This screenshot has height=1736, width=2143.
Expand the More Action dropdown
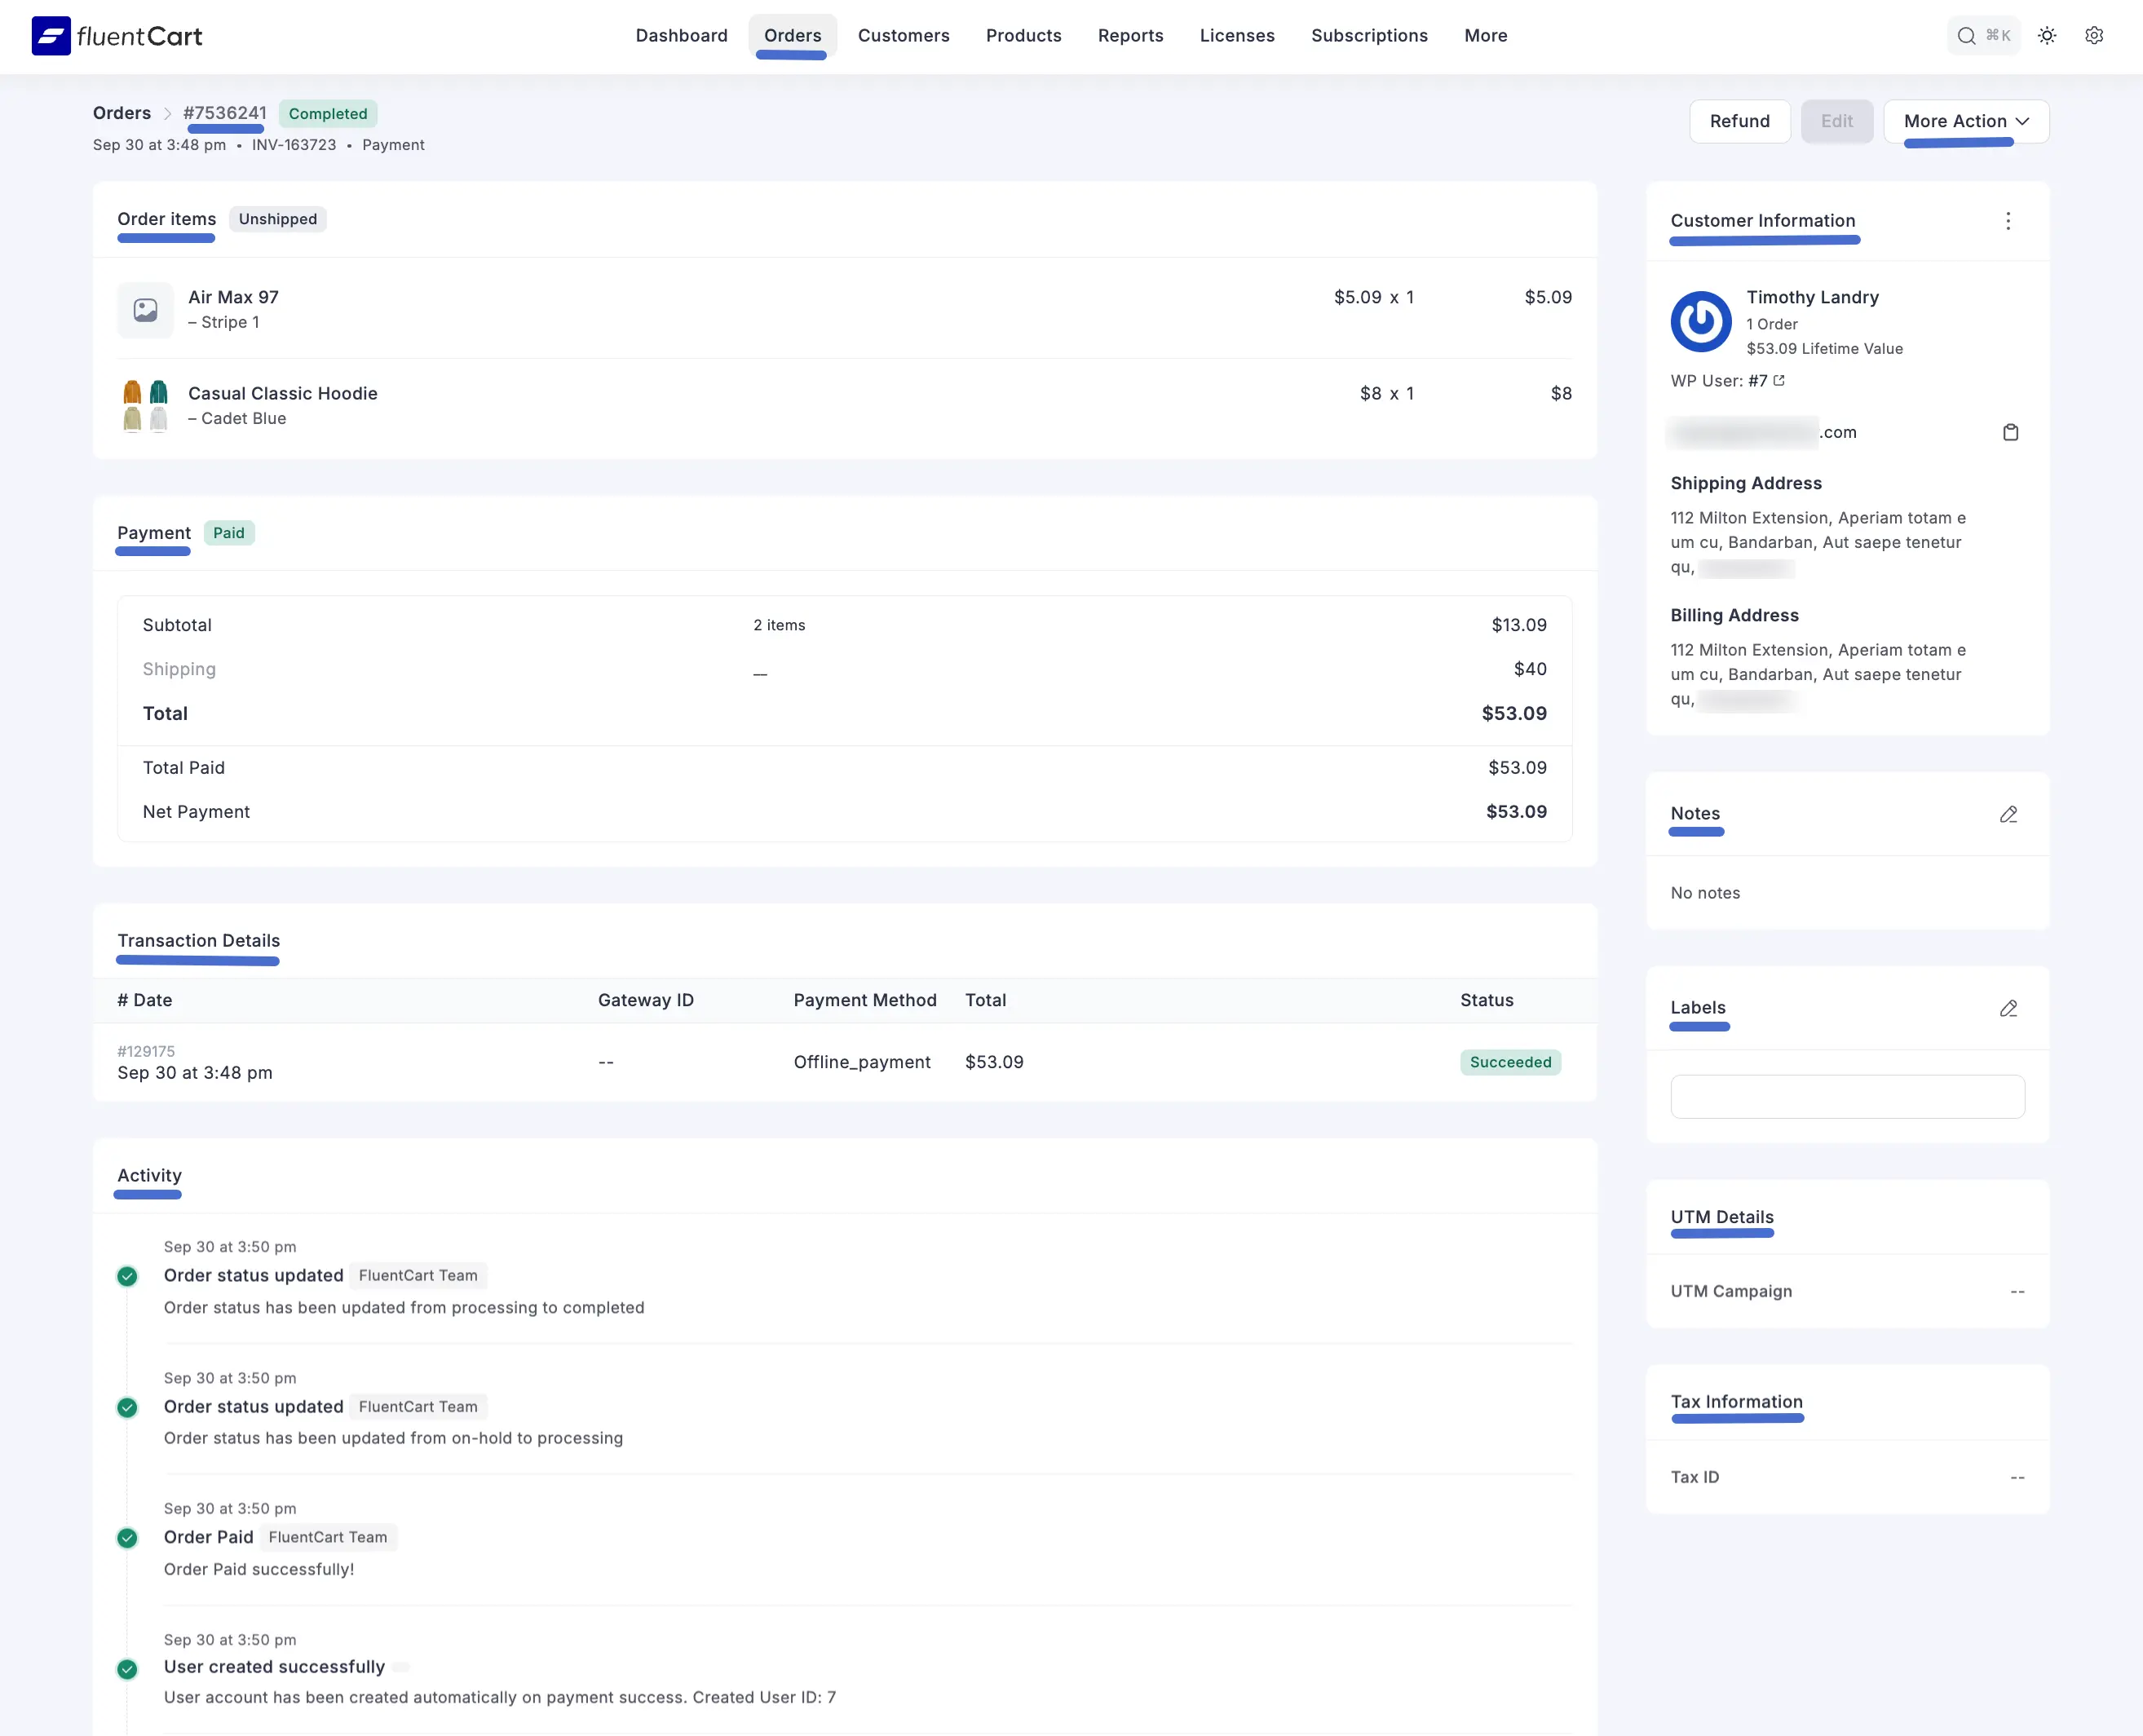click(1966, 121)
